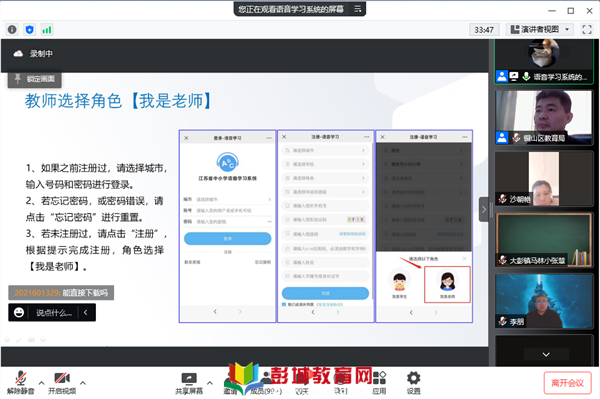The image size is (600, 399).
Task: Click the screen-sharing icon on presenter tile
Action: (514, 77)
